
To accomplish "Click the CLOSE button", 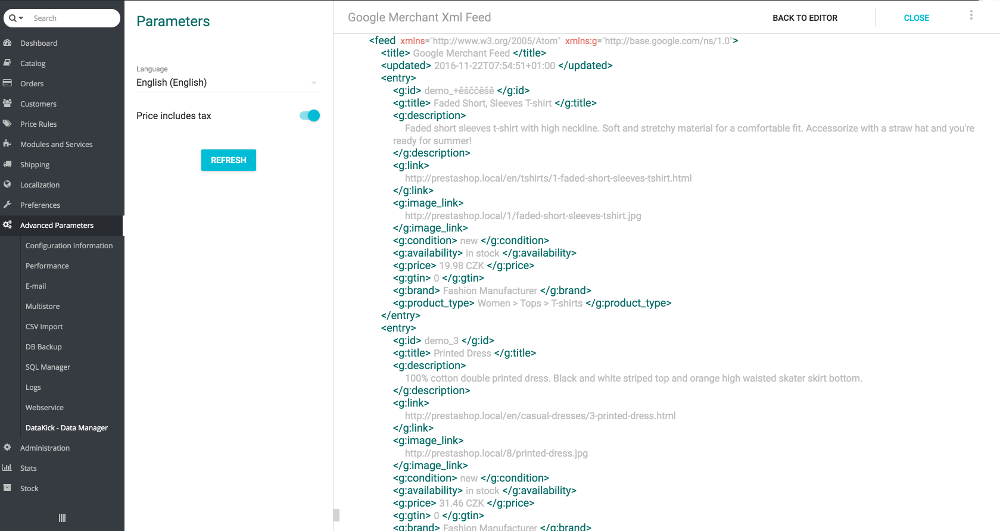I will [916, 18].
